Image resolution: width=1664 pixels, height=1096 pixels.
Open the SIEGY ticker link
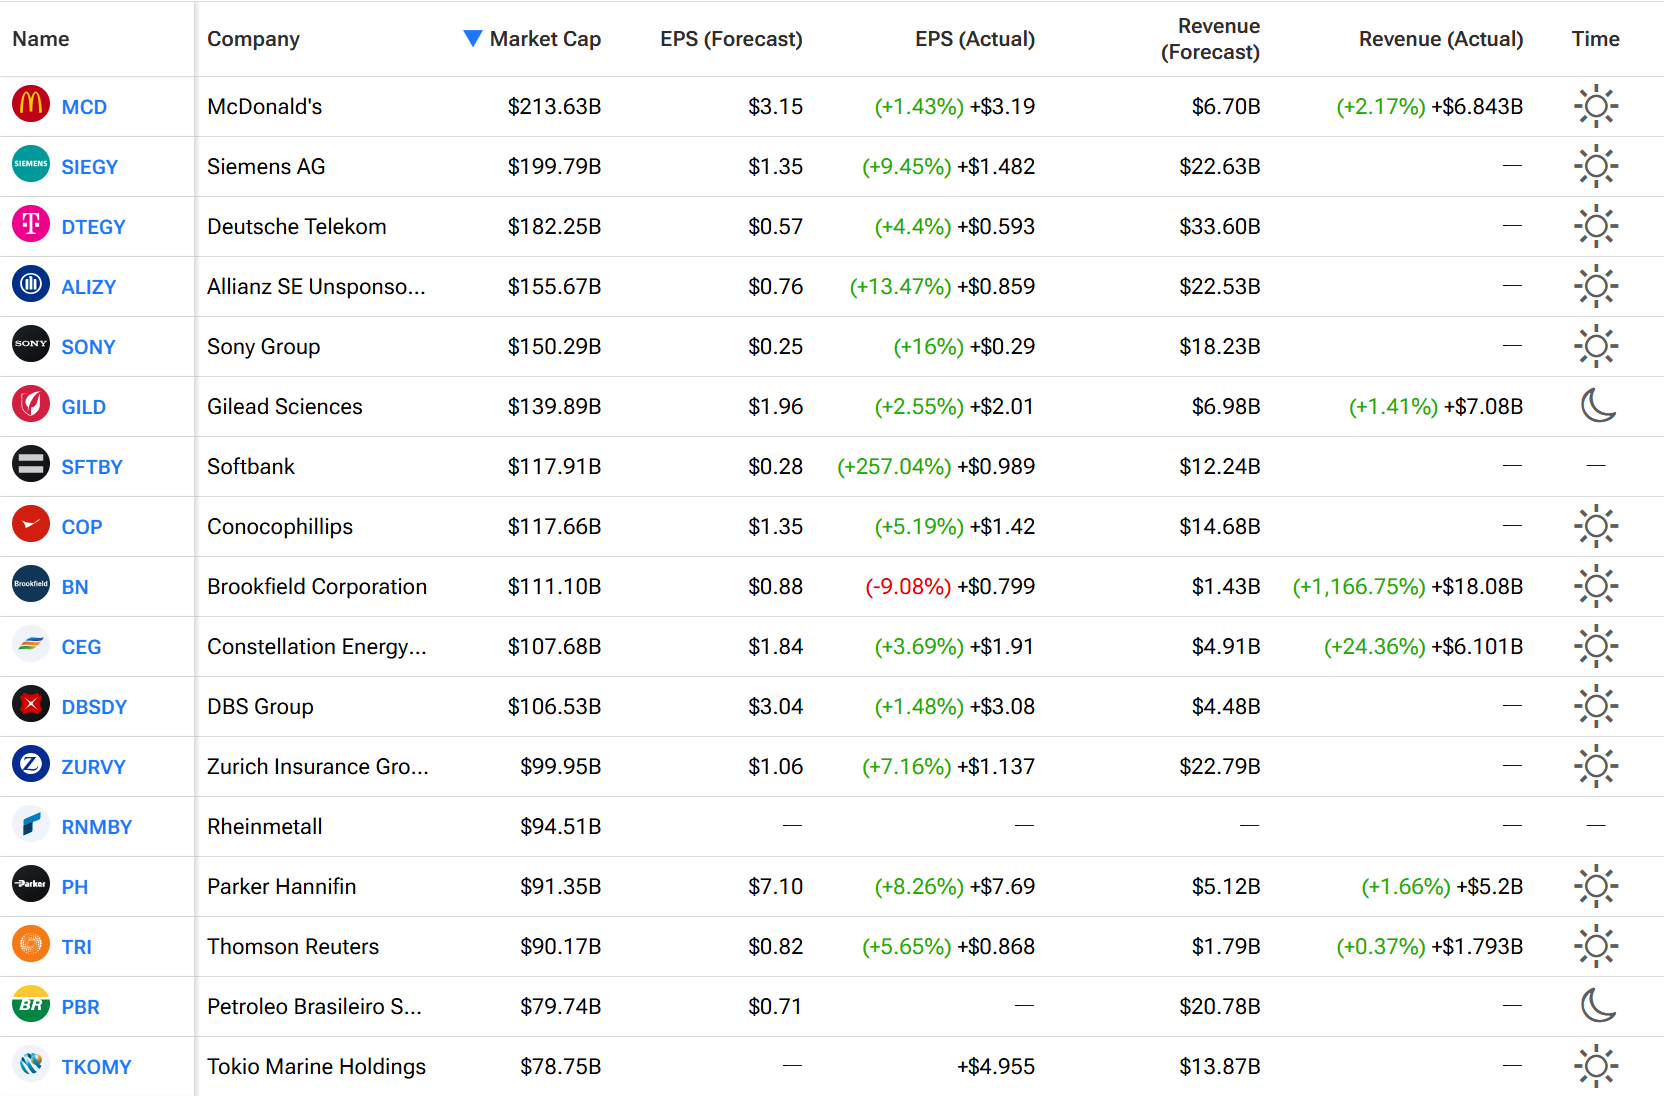pyautogui.click(x=89, y=167)
